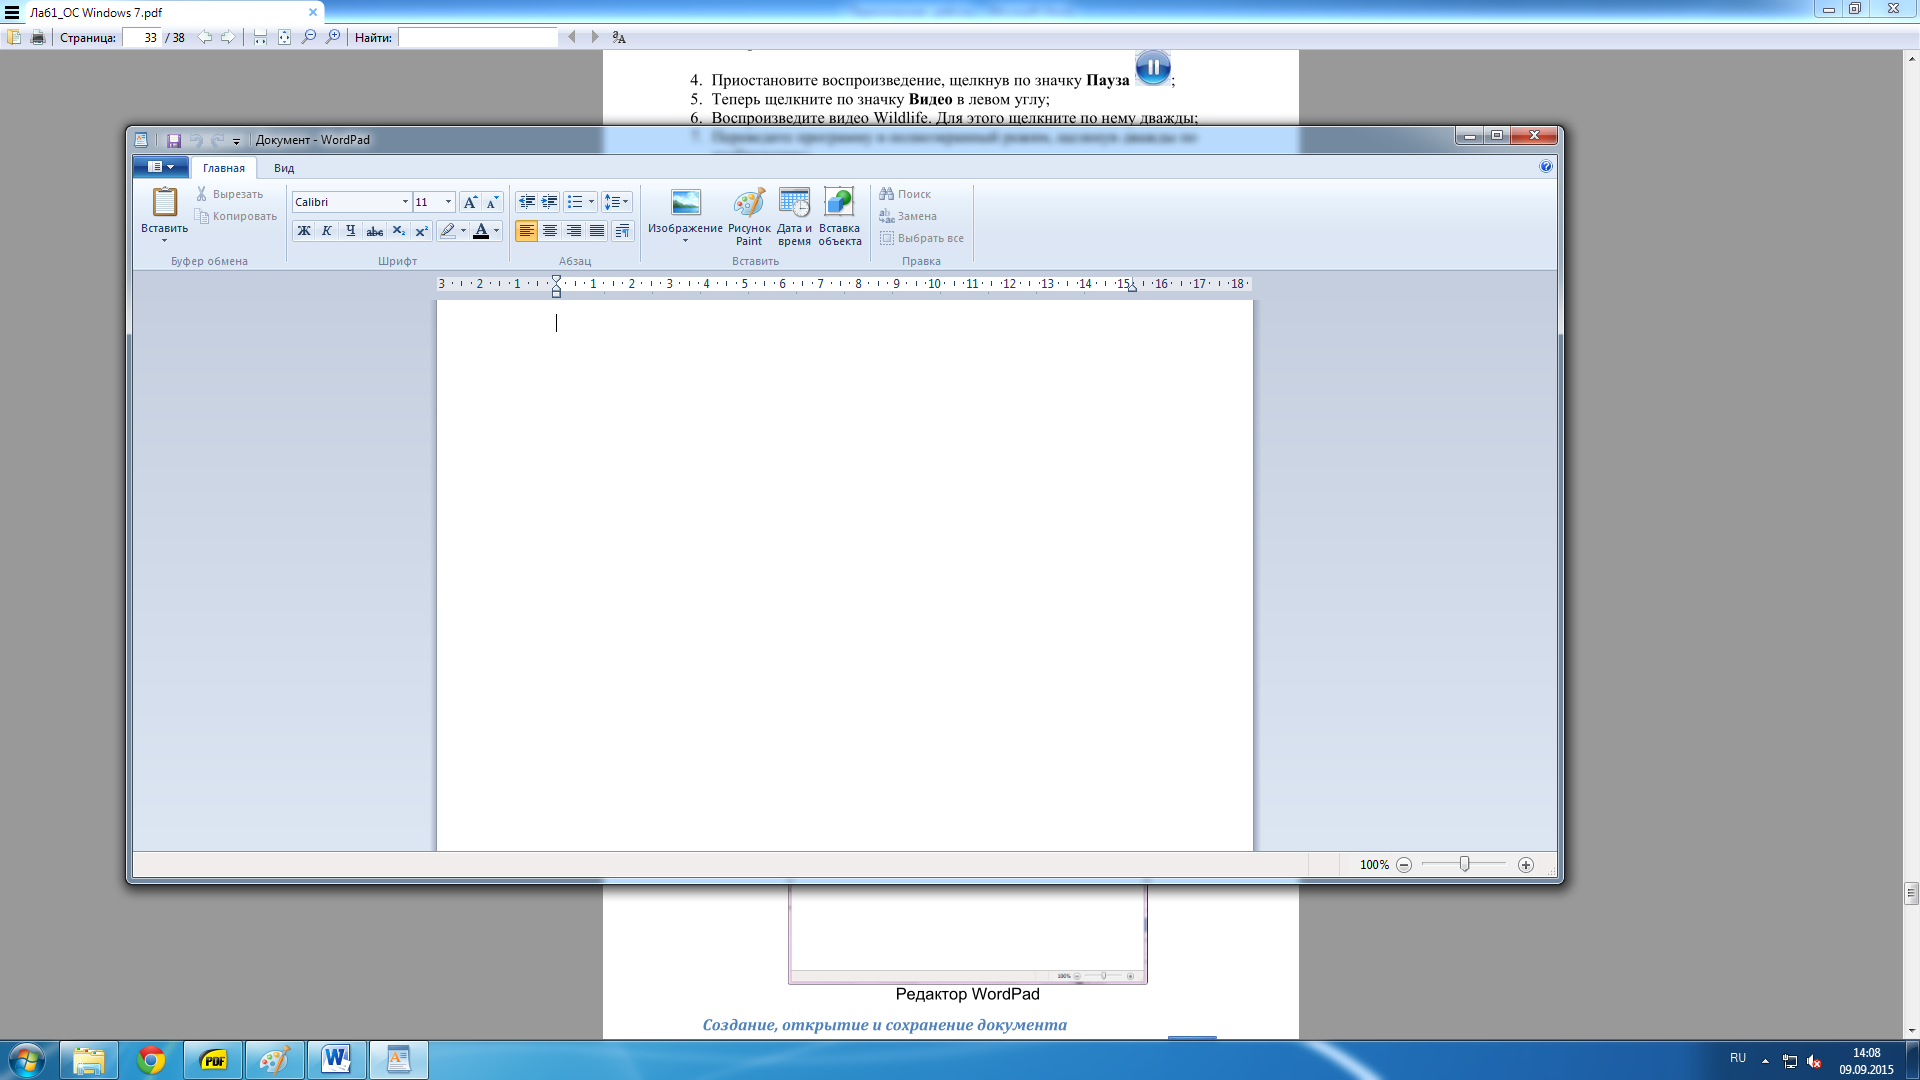Expand the Изображение dropdown arrow
Screen dimensions: 1920x1080
tap(685, 241)
